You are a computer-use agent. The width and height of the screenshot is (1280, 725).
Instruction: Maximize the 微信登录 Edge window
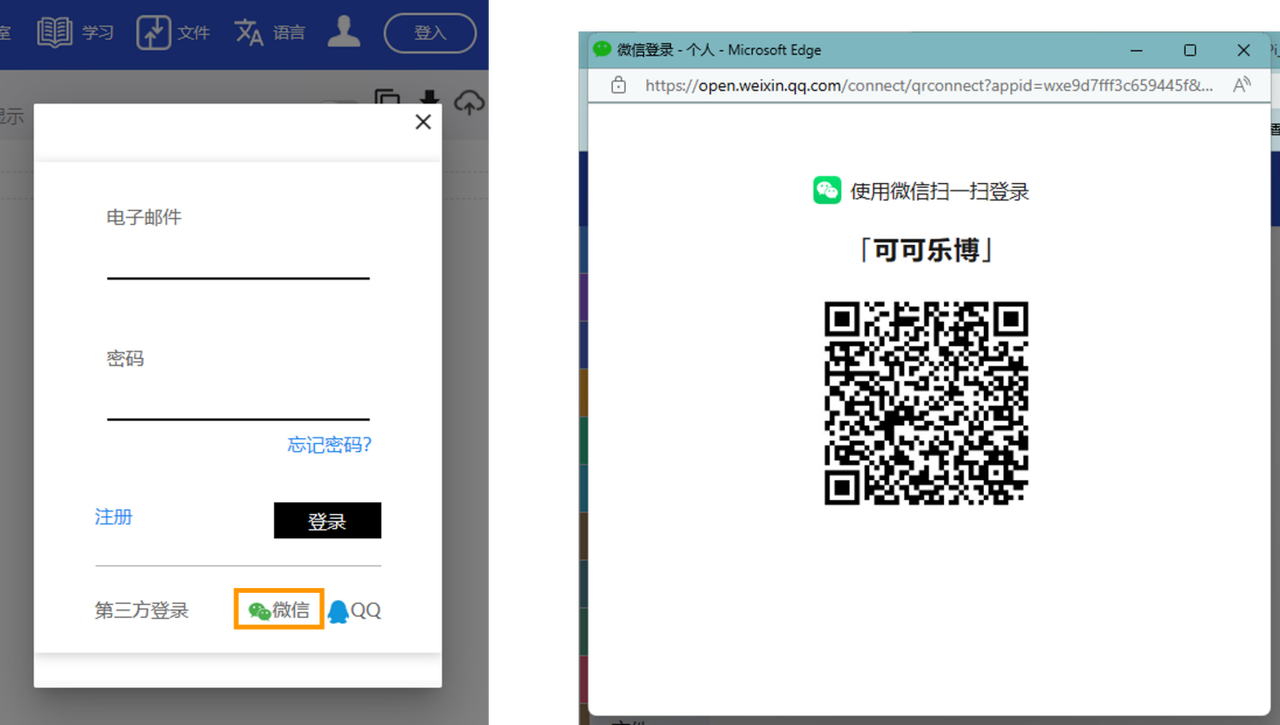pos(1190,50)
